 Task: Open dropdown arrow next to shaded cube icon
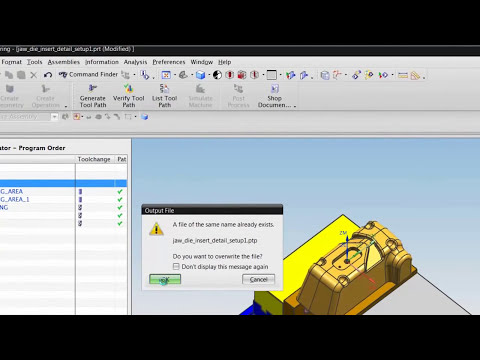tap(209, 75)
